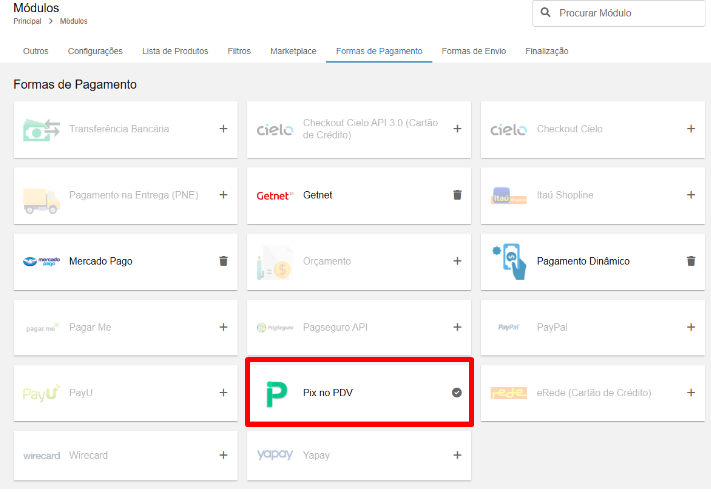Select the Filtros tab
The image size is (711, 493).
pos(239,51)
